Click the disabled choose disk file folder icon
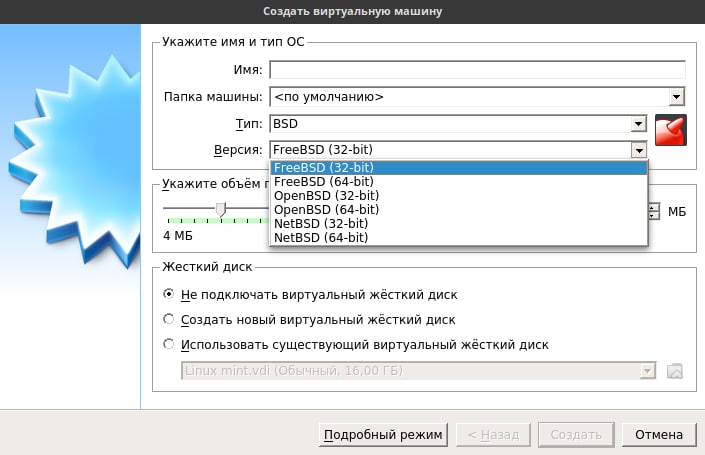Viewport: 705px width, 455px height. coord(674,371)
